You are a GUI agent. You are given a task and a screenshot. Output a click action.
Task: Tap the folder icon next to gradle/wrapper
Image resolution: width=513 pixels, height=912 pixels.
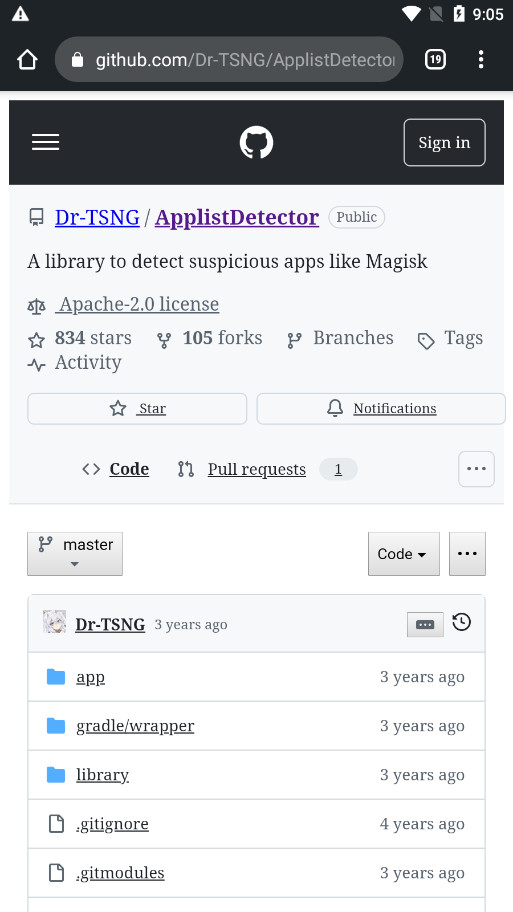(56, 726)
